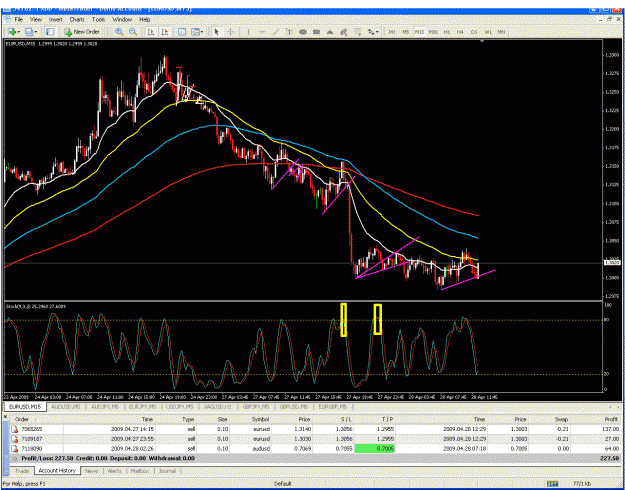Open the File menu
This screenshot has height=490, width=625.
click(x=18, y=19)
